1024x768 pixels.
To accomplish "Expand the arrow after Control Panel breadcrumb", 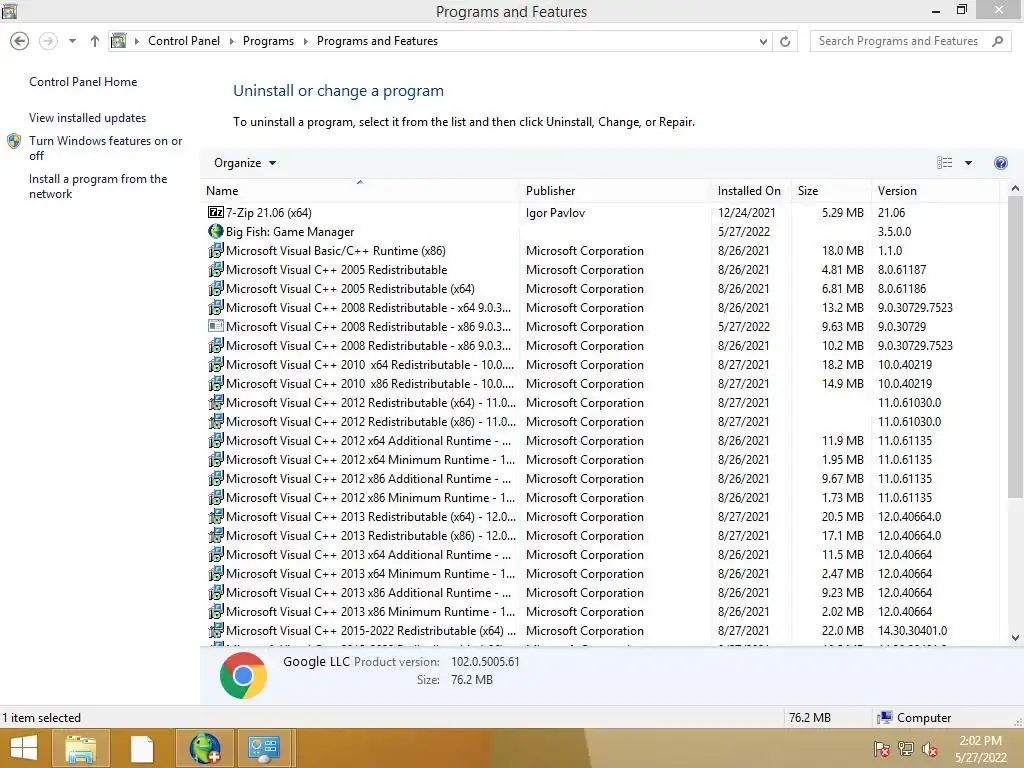I will click(231, 41).
